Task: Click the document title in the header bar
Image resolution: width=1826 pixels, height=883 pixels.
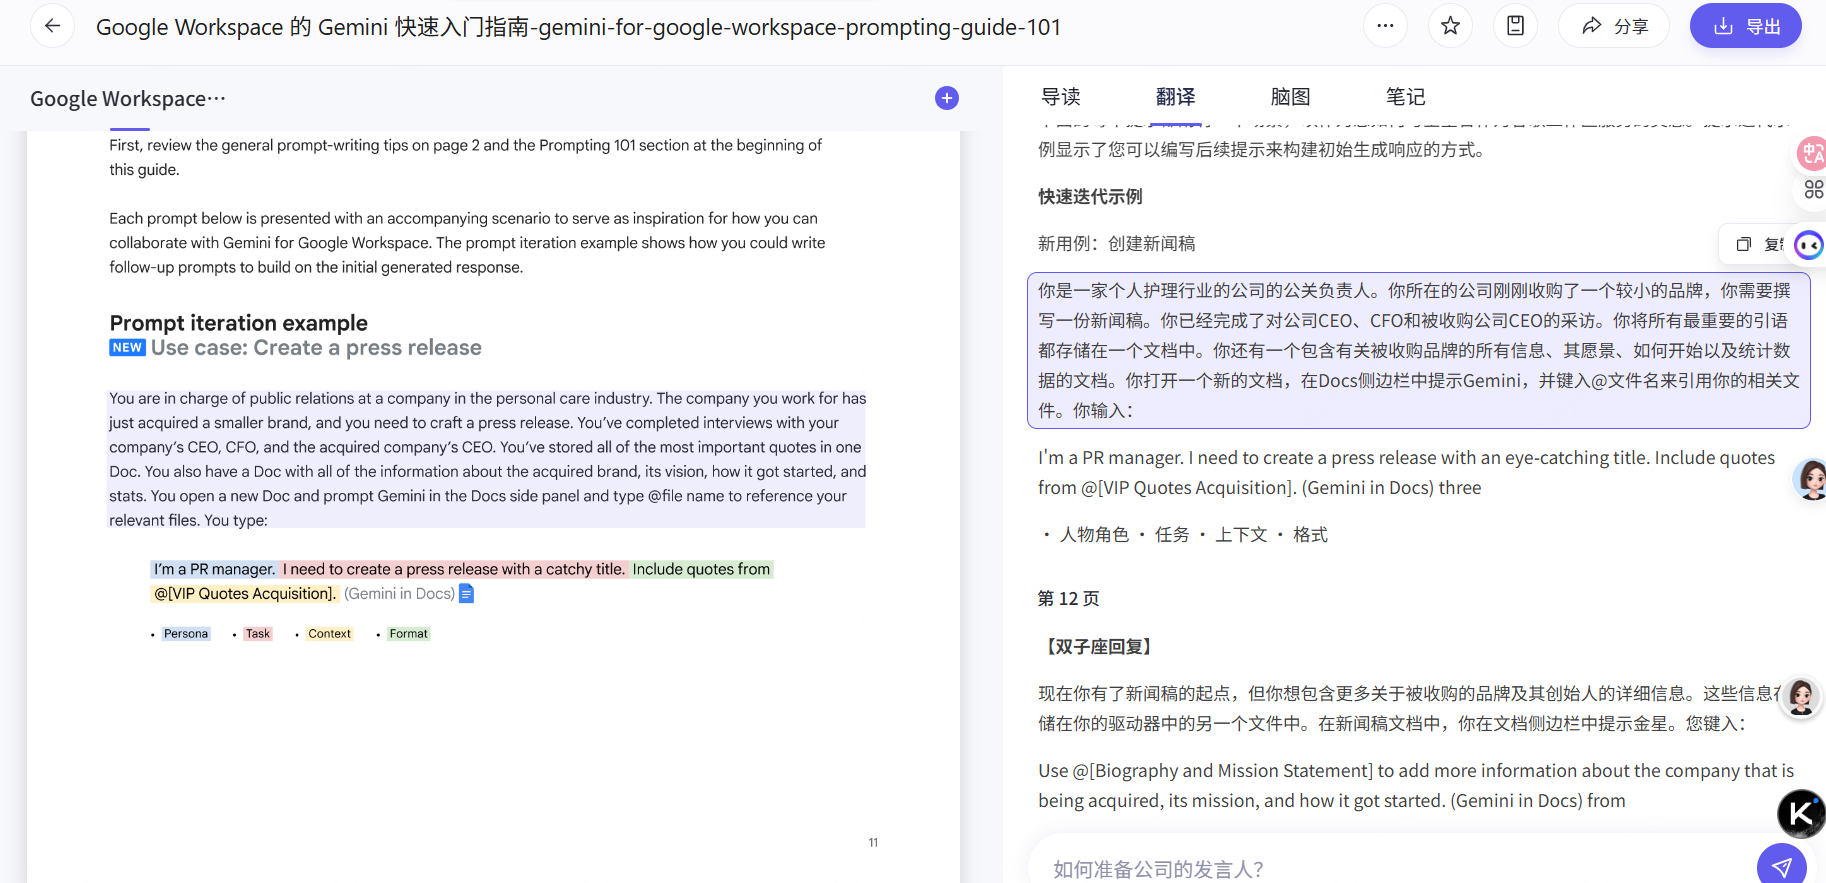Action: (578, 27)
